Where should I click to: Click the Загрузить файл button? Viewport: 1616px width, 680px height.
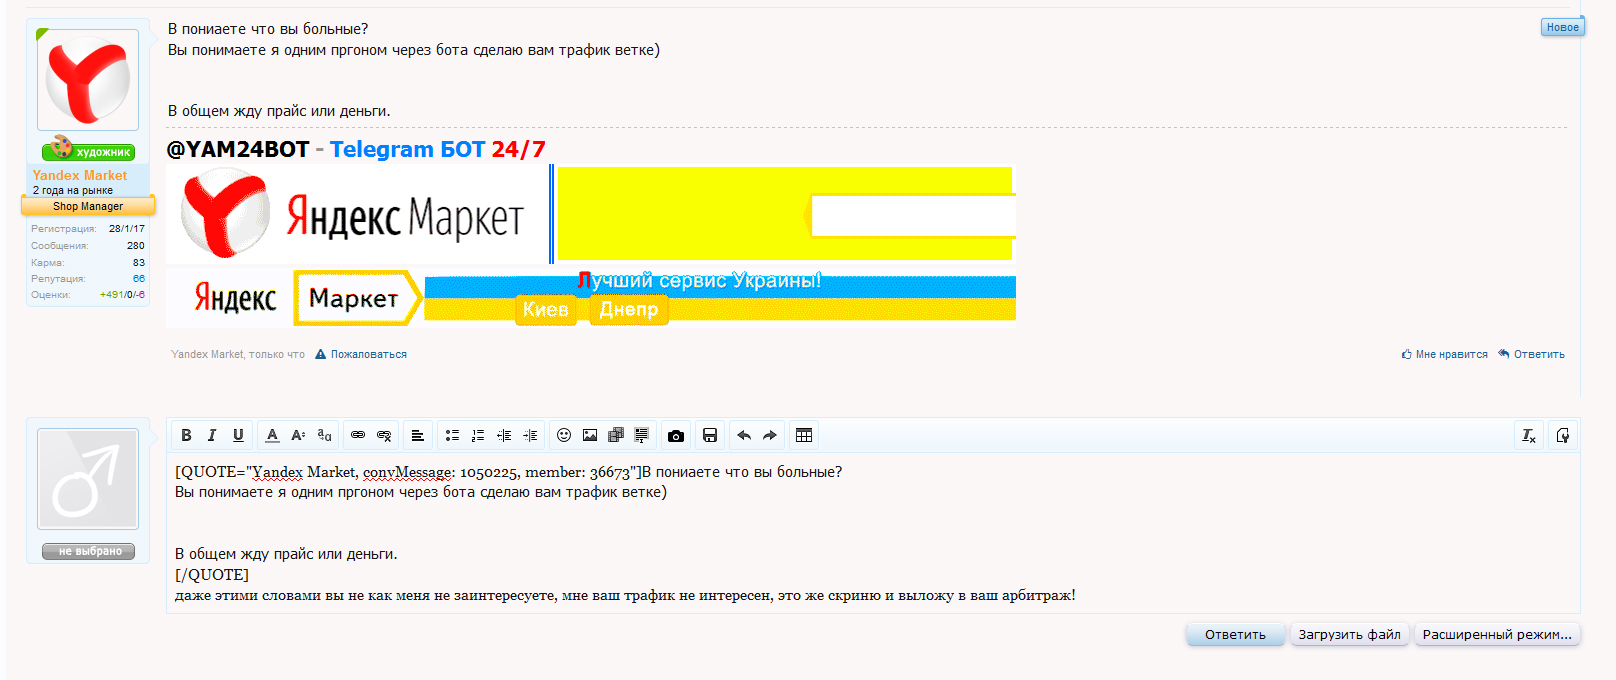coord(1349,634)
